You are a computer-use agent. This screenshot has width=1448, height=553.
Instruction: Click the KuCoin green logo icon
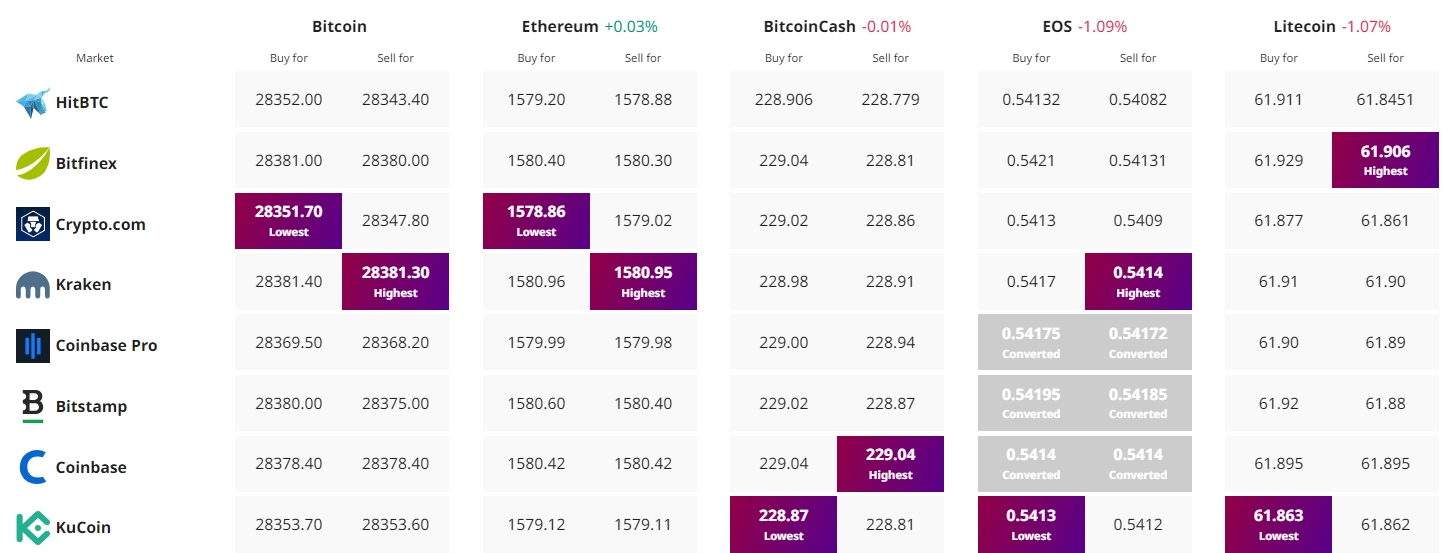pos(33,528)
